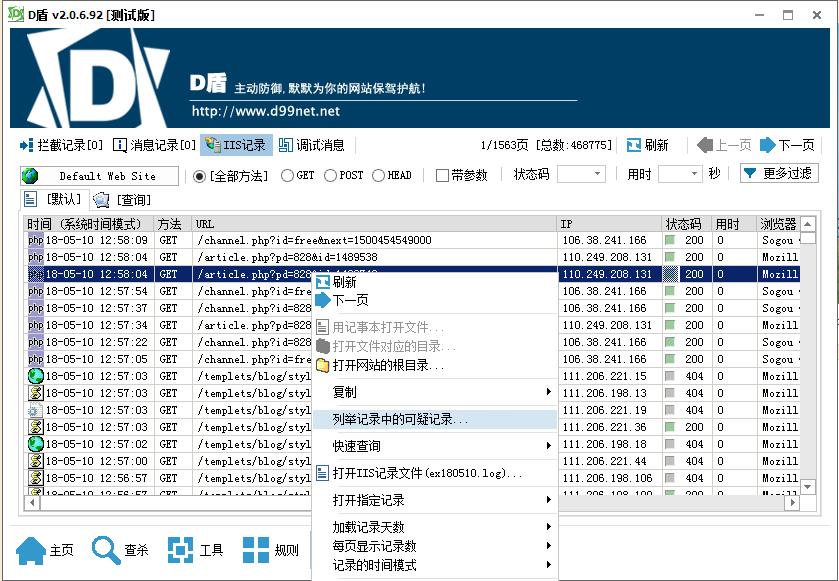This screenshot has height=581, width=839.
Task: Click the 消息记录 info icon
Action: [x=120, y=145]
